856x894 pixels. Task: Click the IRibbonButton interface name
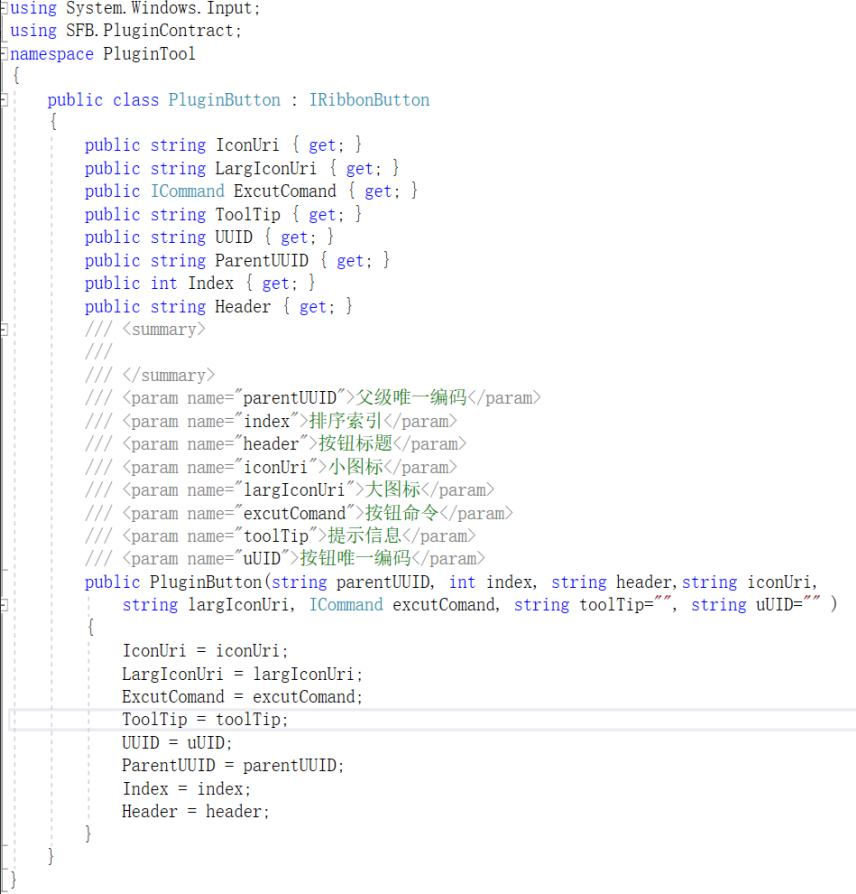[370, 100]
